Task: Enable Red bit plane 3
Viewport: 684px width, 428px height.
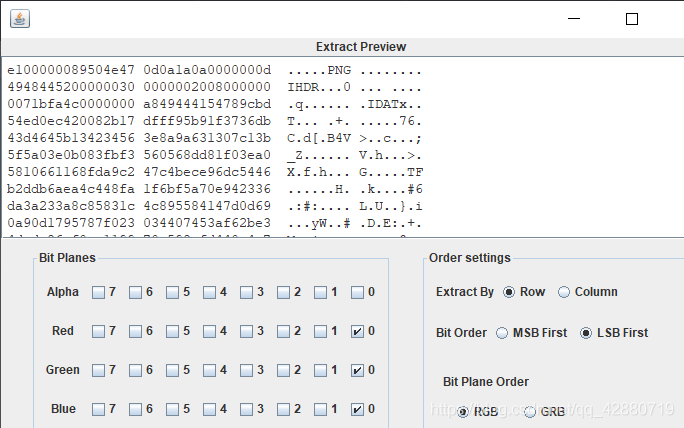Action: point(246,332)
